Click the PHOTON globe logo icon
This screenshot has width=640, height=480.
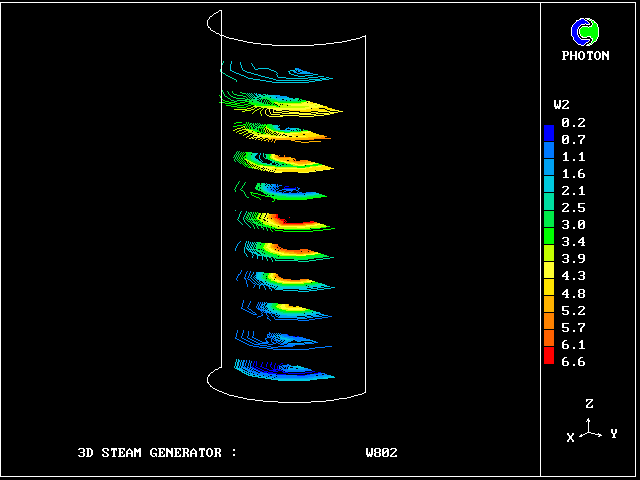(x=584, y=32)
